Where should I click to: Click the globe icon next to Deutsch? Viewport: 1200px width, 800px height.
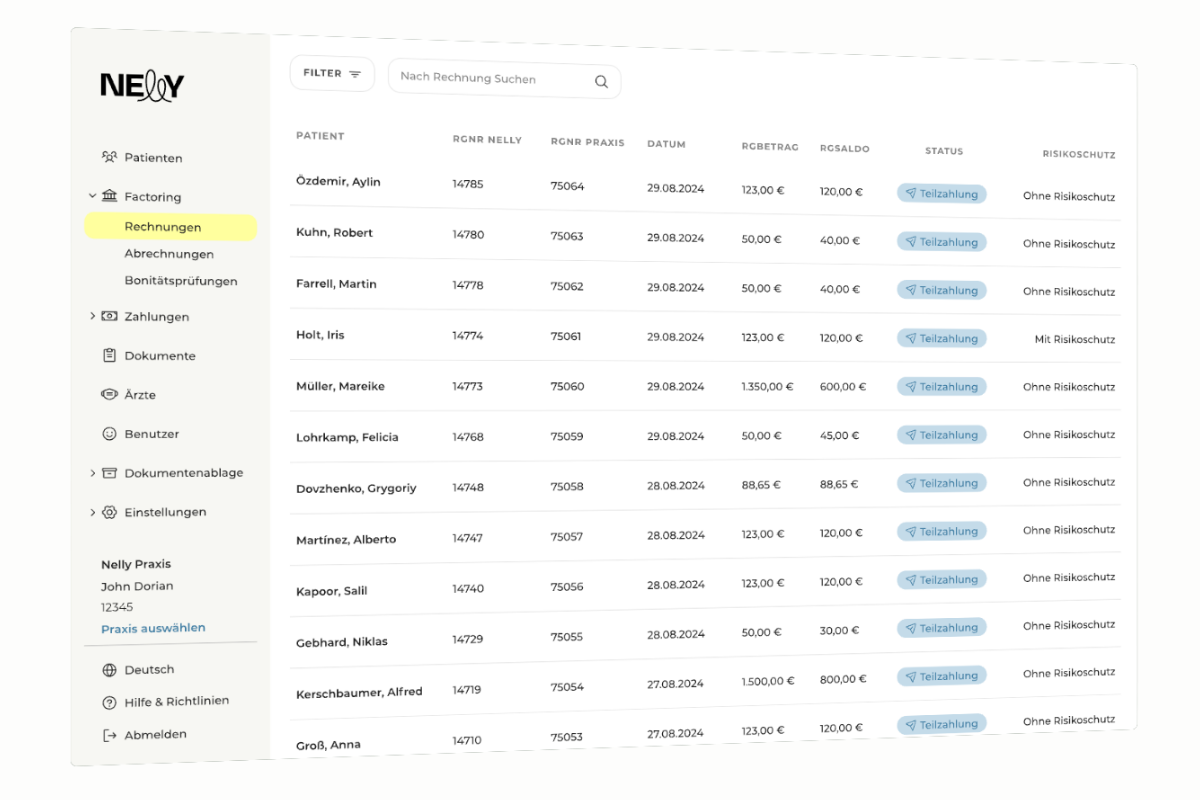pyautogui.click(x=112, y=669)
